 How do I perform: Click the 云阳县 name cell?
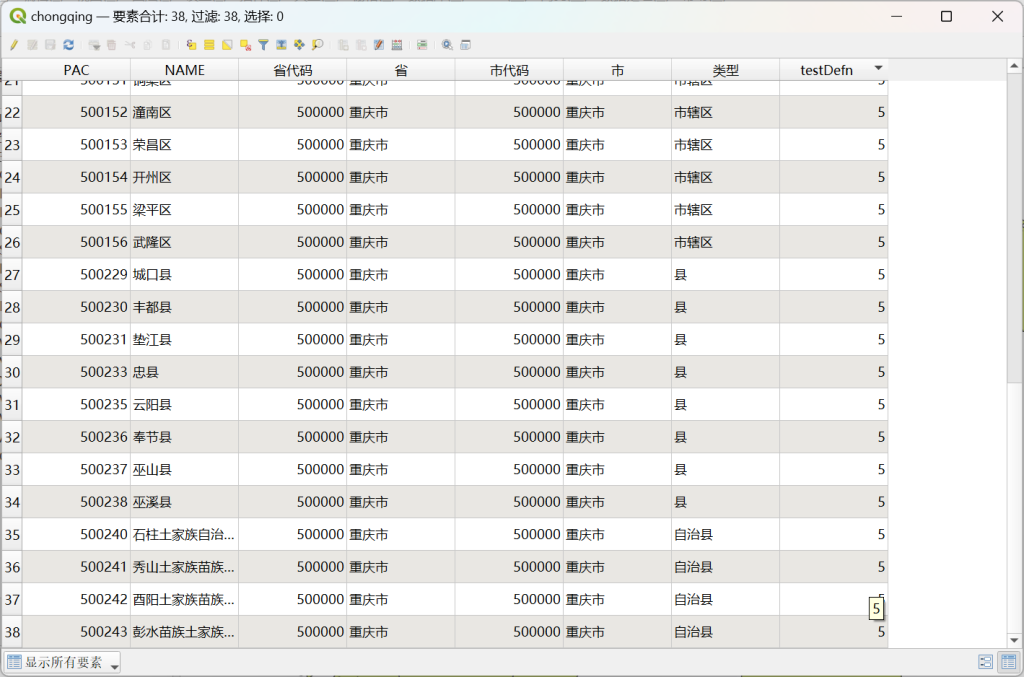(185, 405)
